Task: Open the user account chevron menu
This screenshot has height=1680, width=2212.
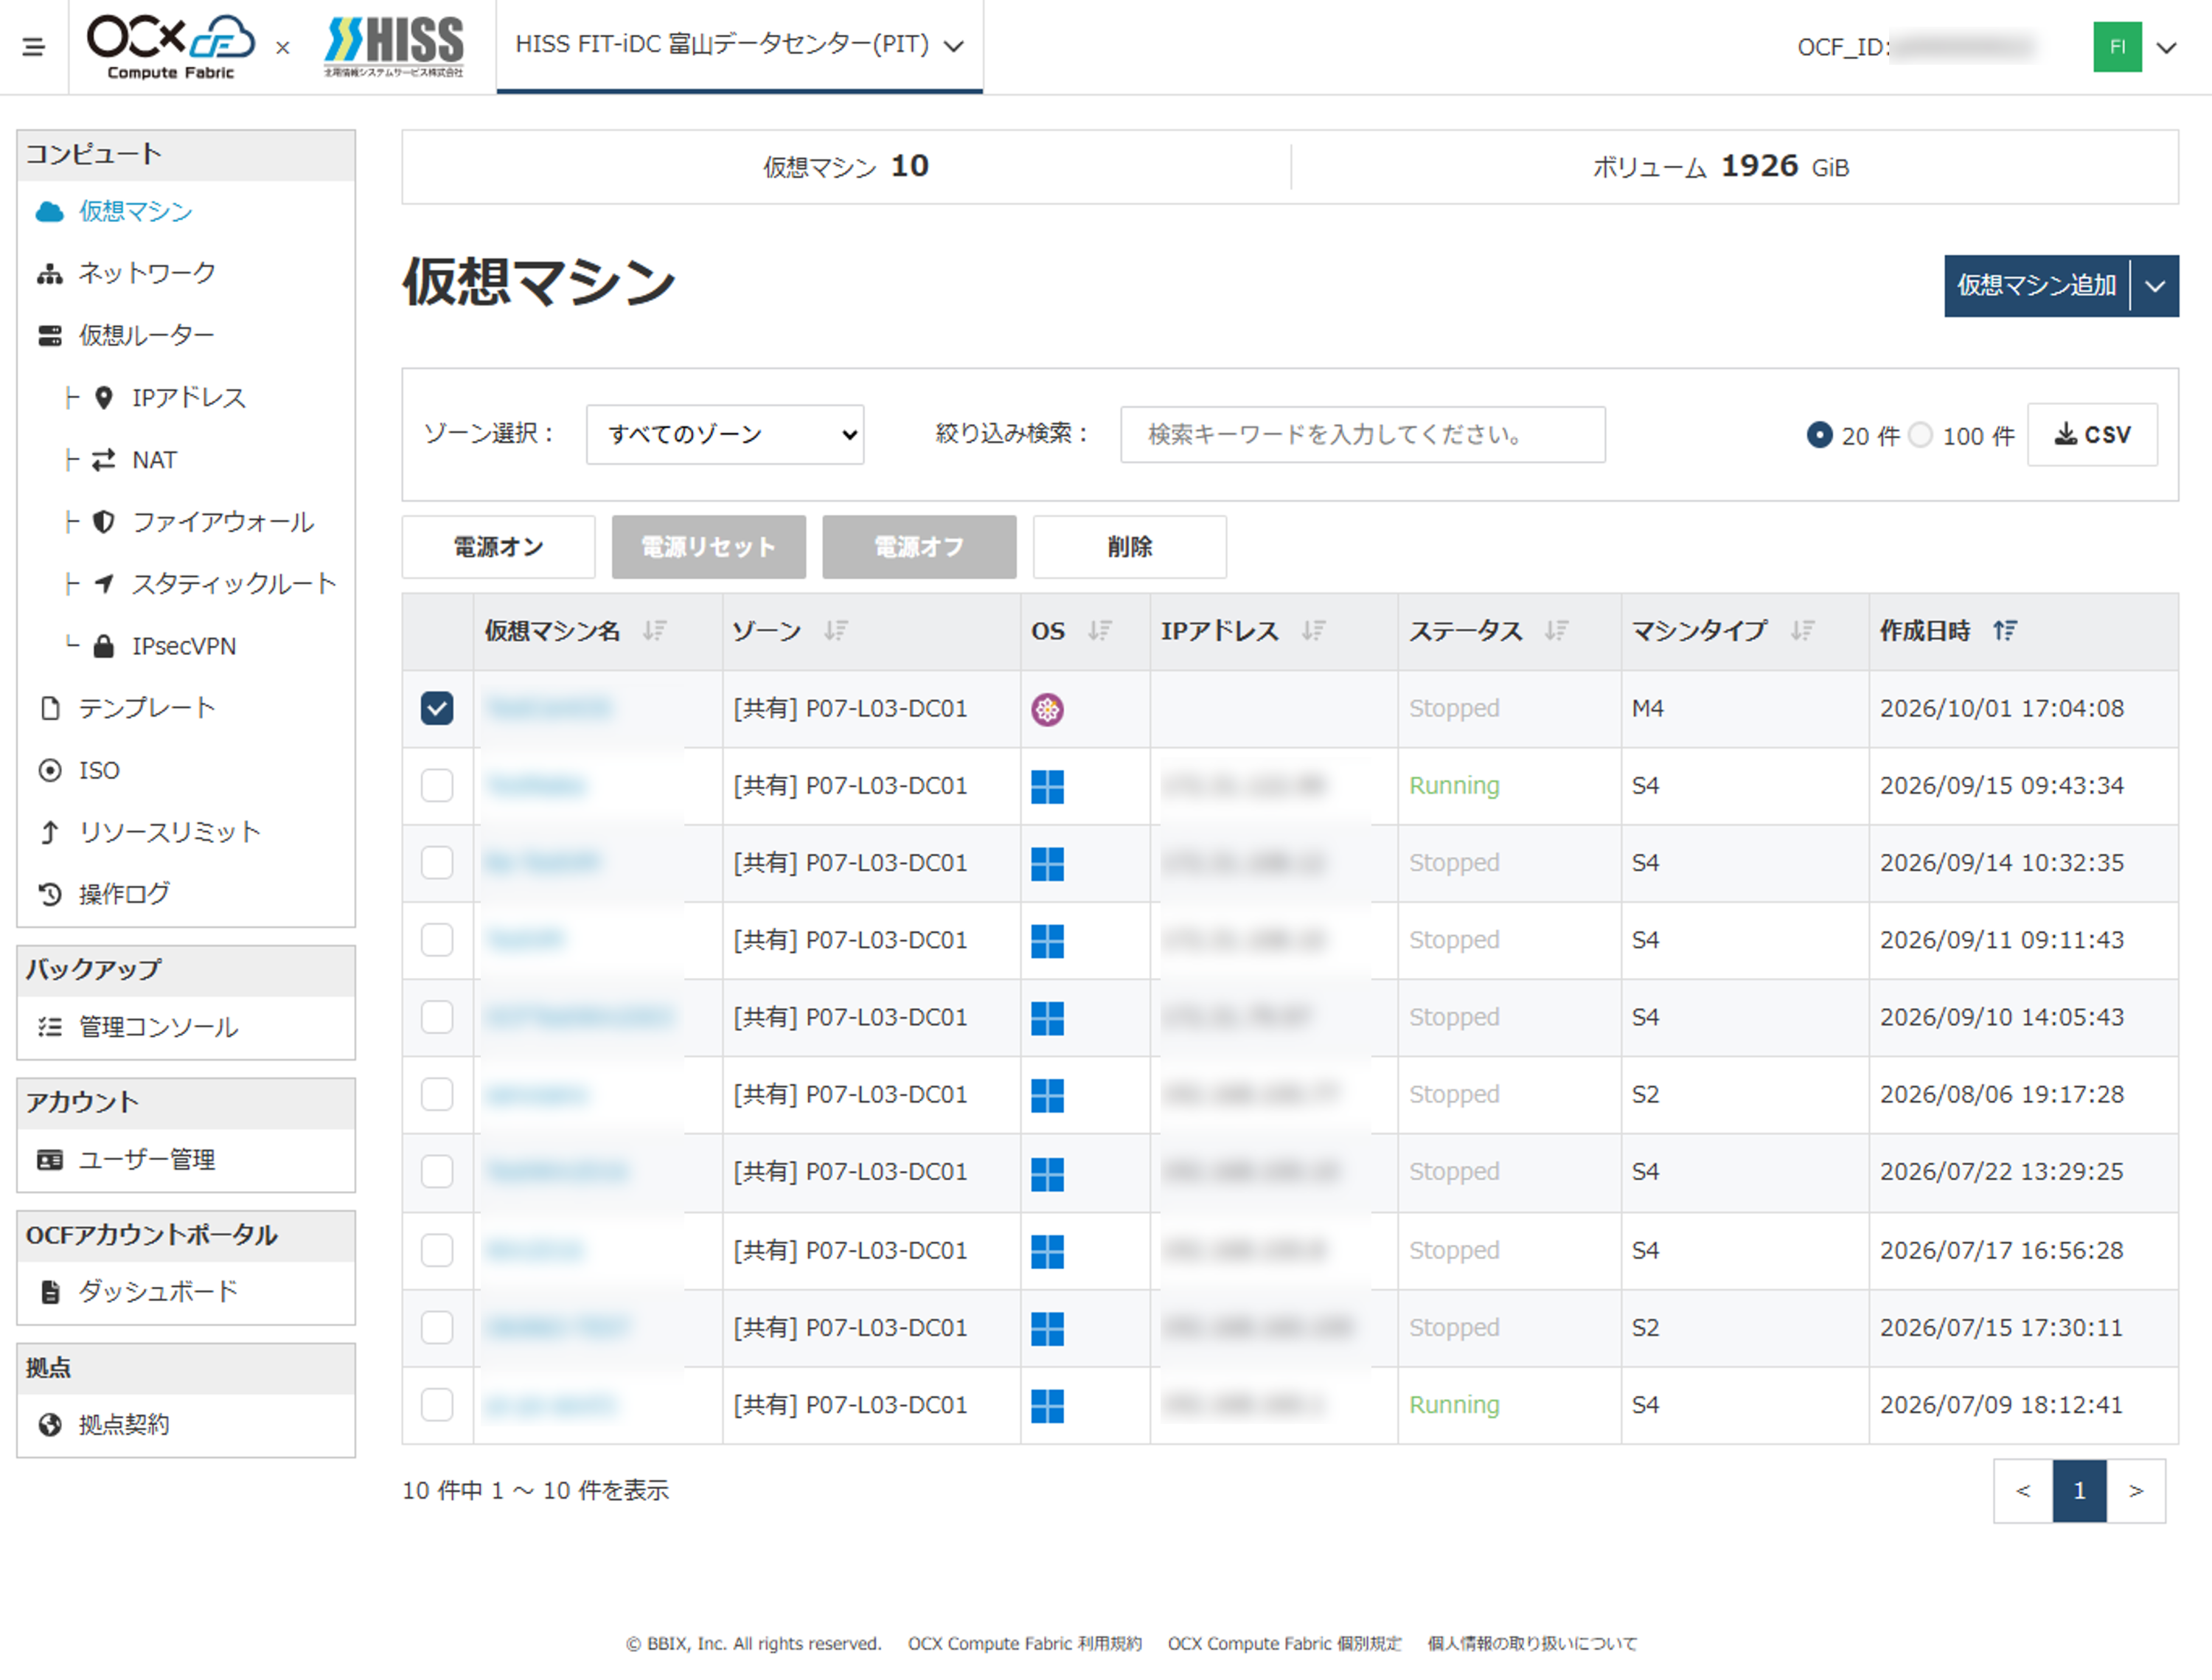Action: pyautogui.click(x=2167, y=47)
